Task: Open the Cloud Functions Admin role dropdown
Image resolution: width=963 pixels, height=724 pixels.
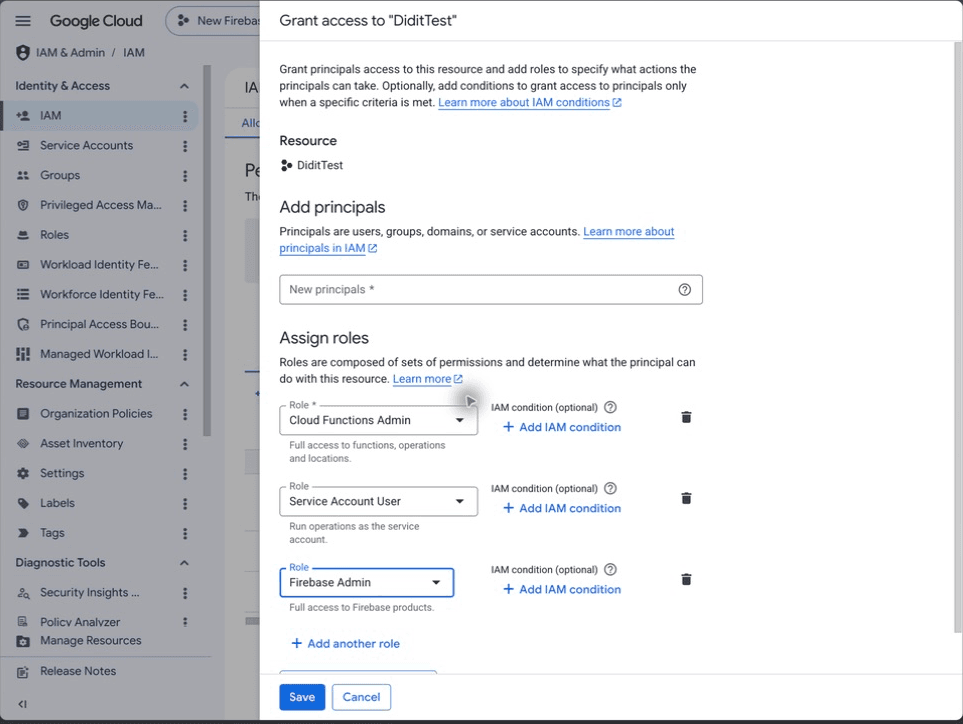Action: coord(378,420)
